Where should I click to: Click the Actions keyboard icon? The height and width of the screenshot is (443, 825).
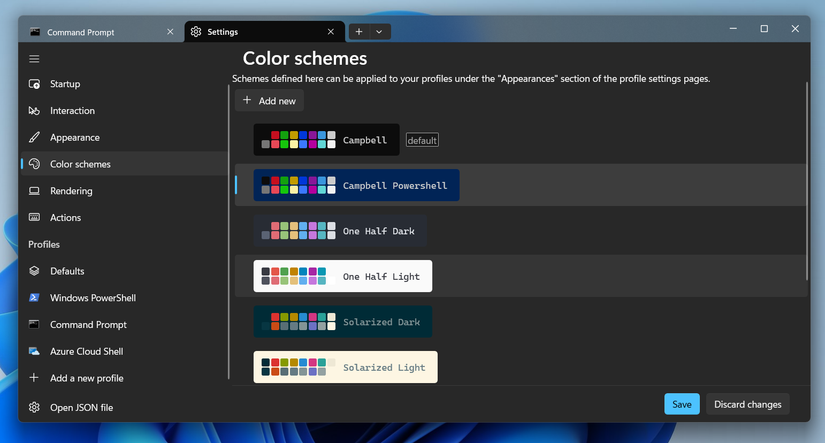(34, 217)
